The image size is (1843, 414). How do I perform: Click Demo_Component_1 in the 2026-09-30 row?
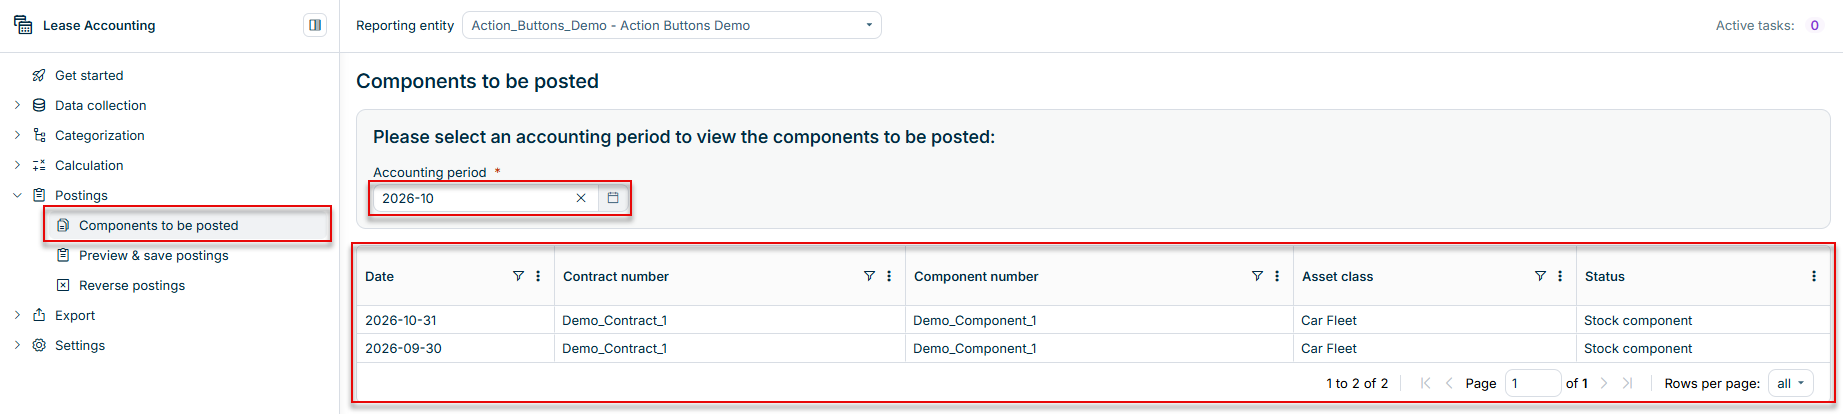(x=975, y=348)
